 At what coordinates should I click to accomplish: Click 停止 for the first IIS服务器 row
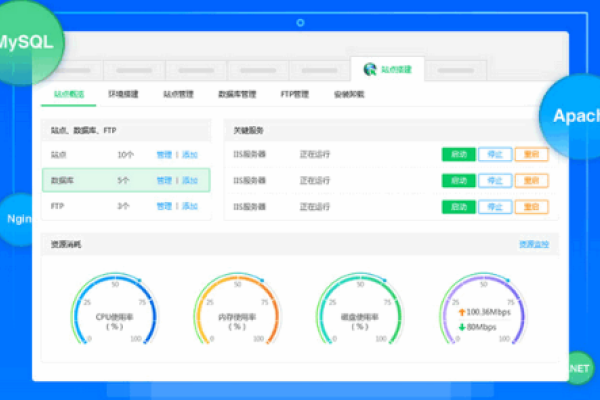(495, 154)
